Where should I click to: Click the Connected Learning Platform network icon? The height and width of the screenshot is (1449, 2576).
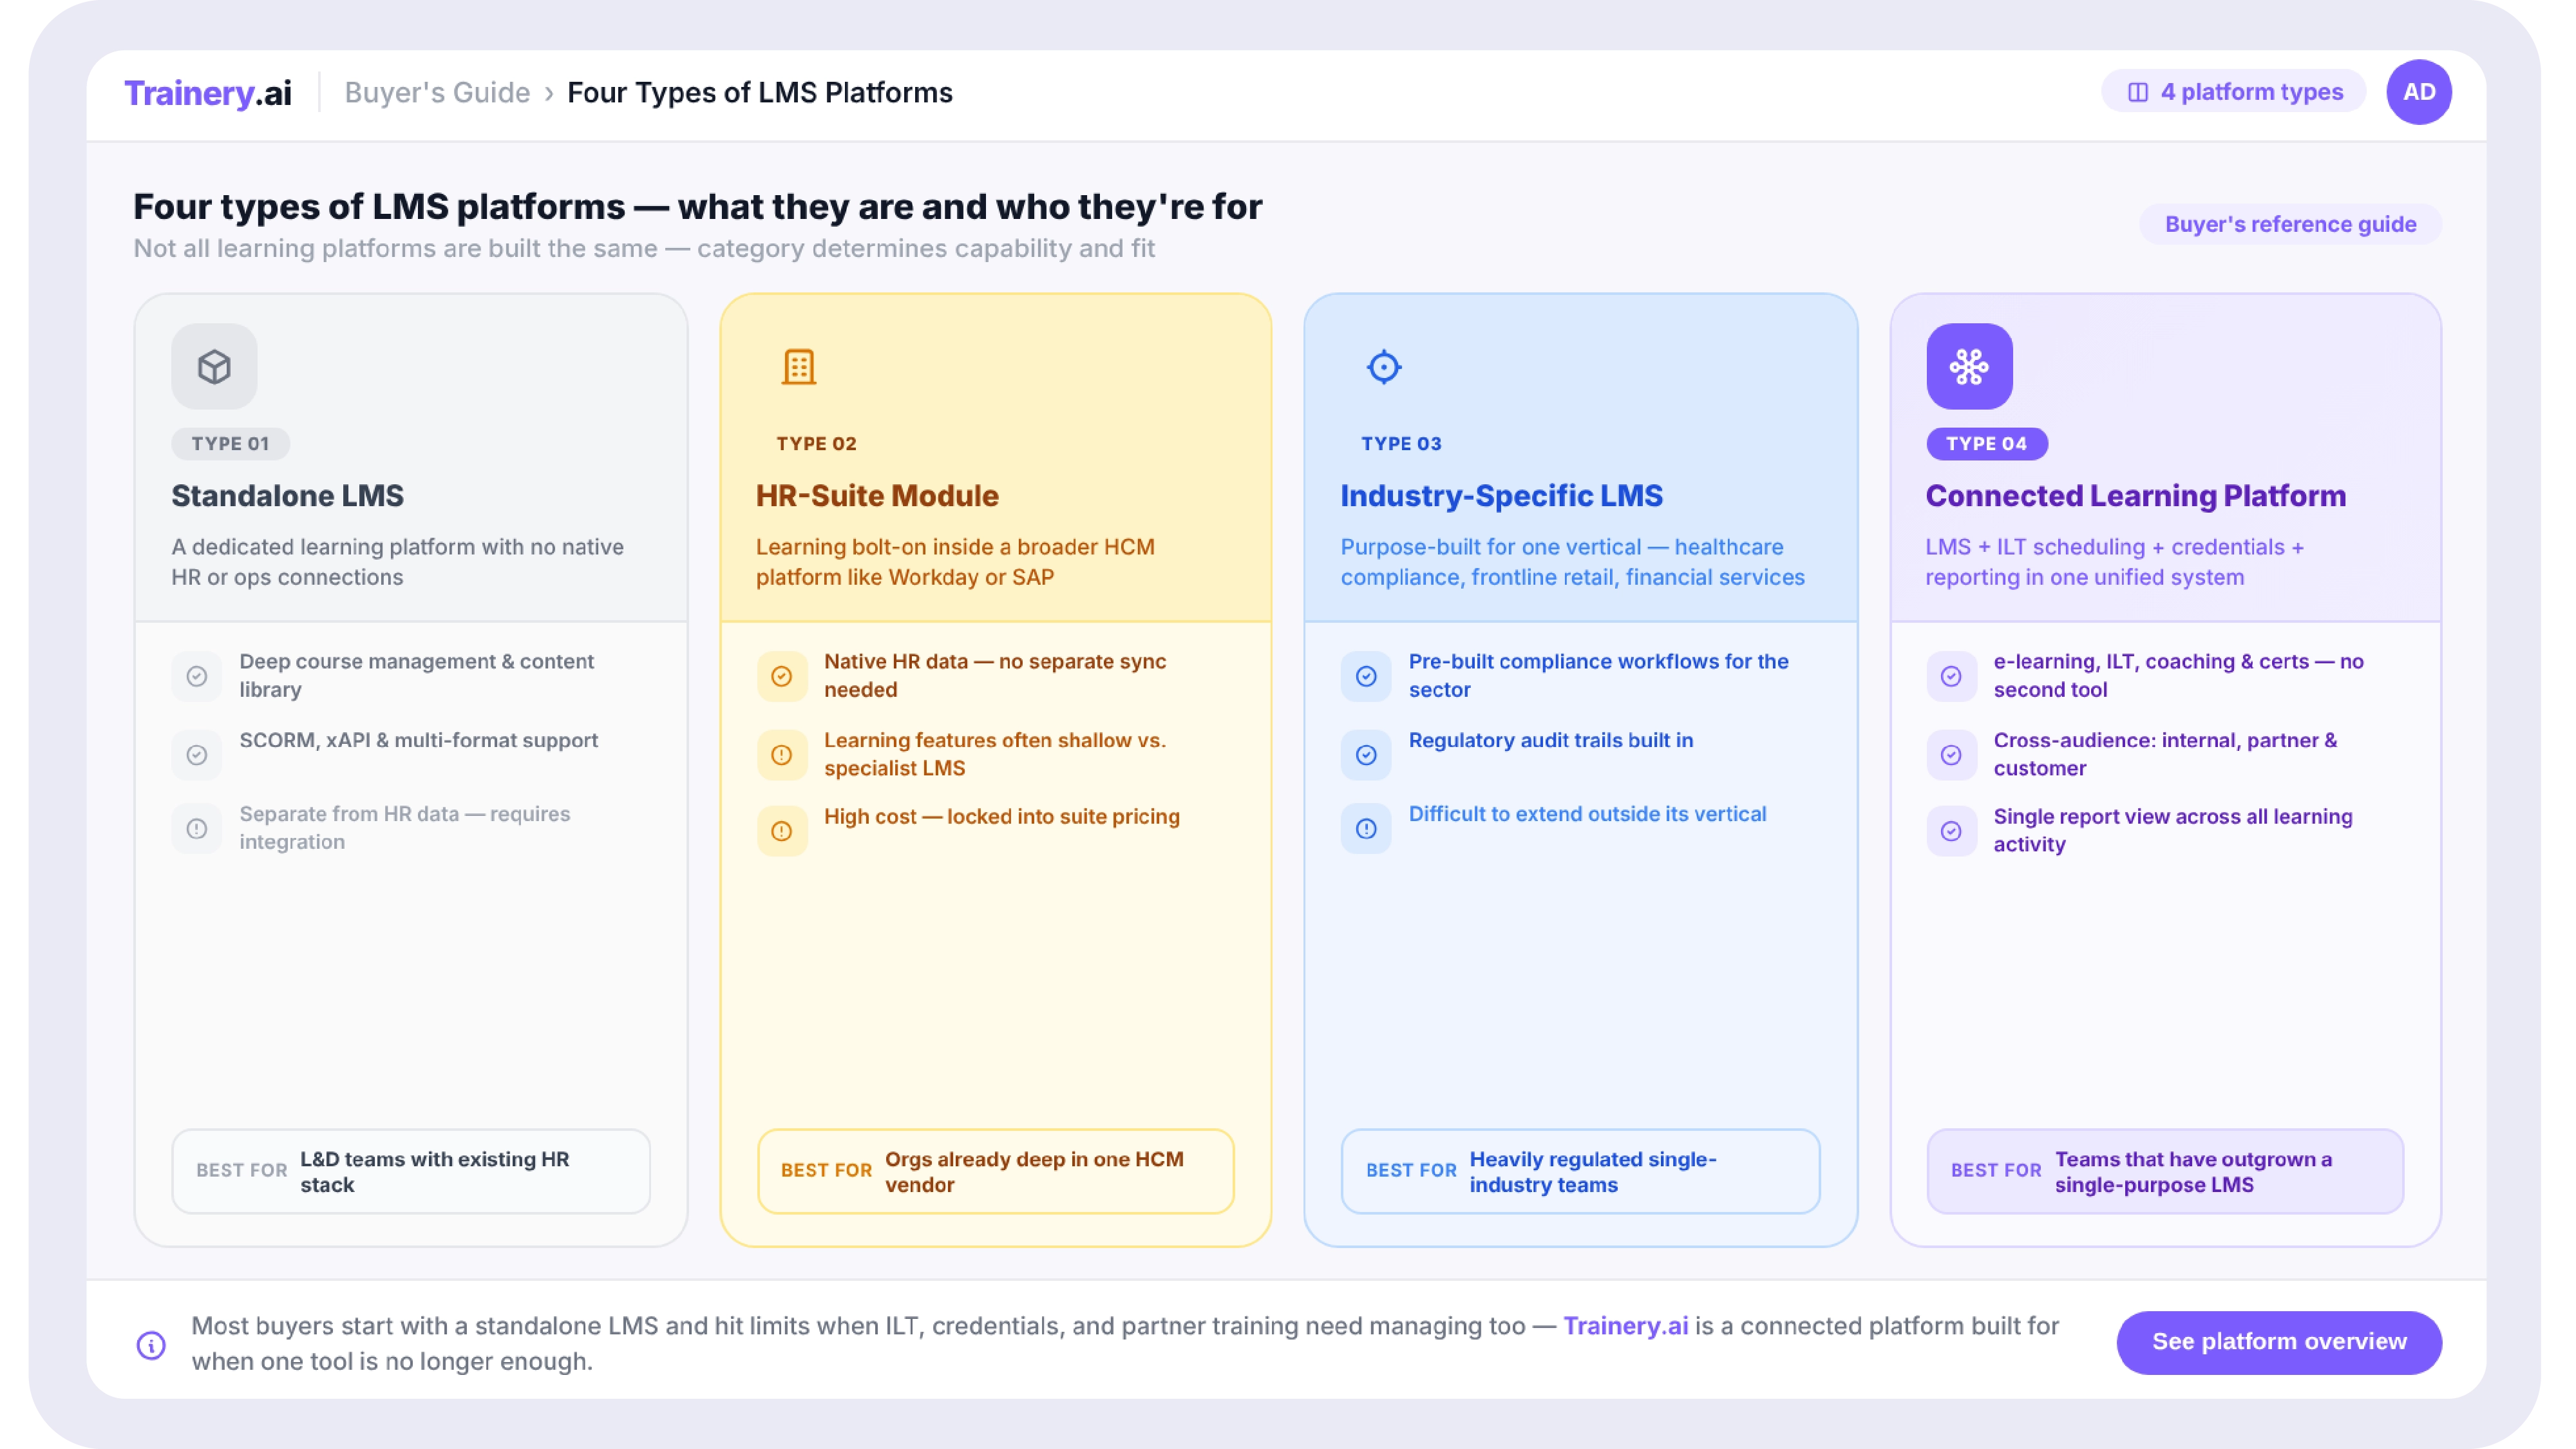coord(1969,366)
